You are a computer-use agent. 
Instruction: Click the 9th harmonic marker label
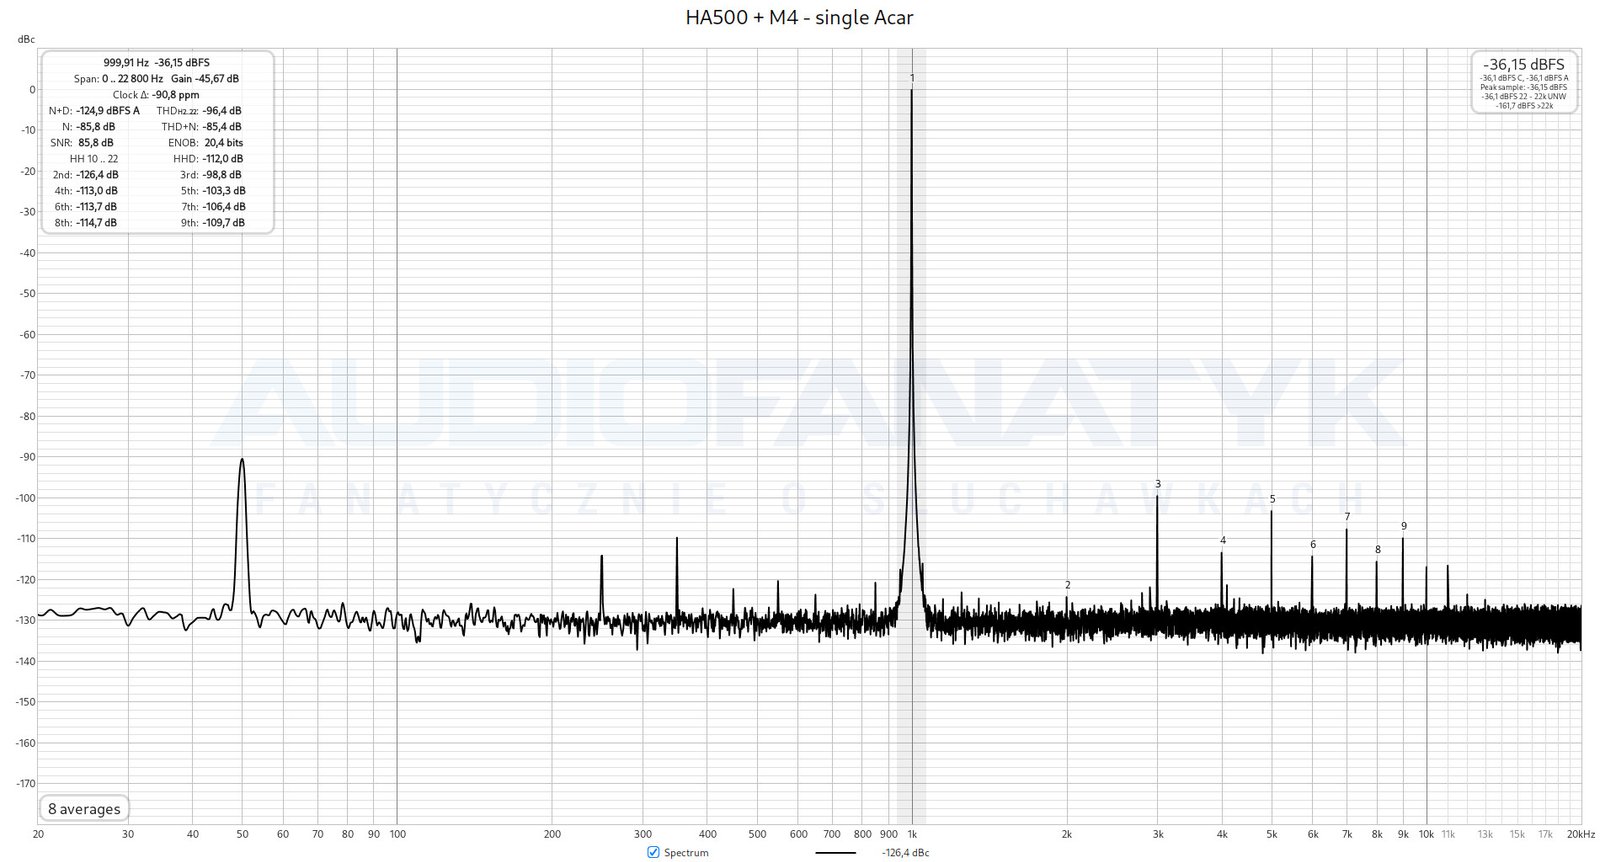point(1403,526)
